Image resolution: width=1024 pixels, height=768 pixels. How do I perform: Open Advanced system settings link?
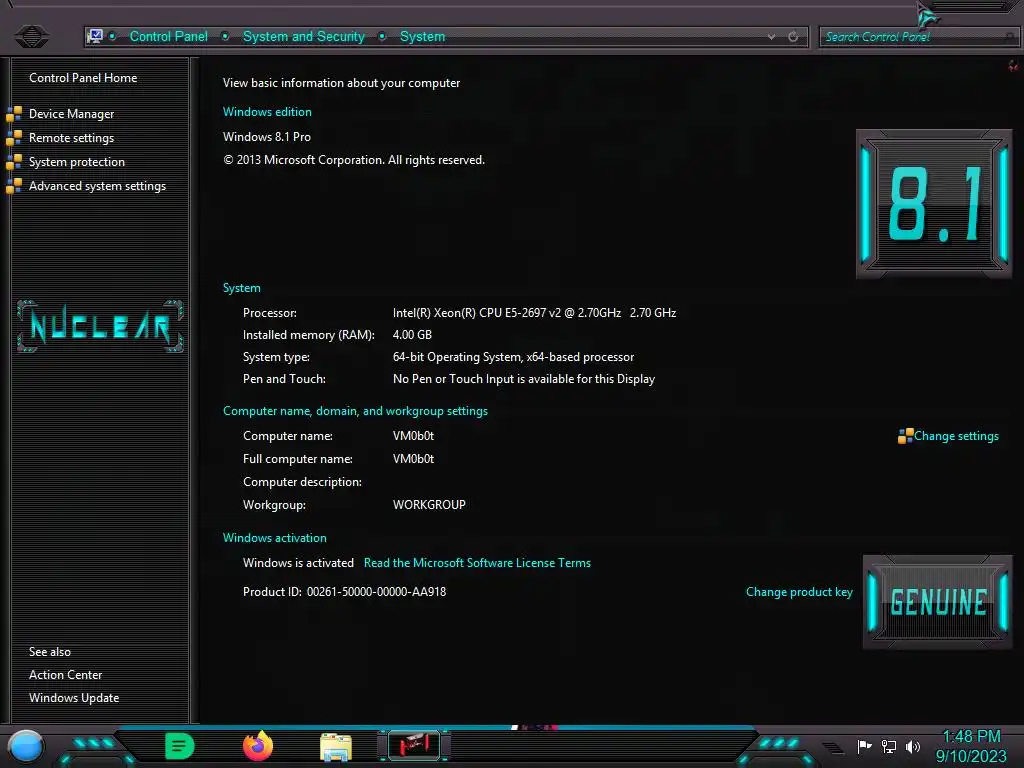(x=97, y=186)
